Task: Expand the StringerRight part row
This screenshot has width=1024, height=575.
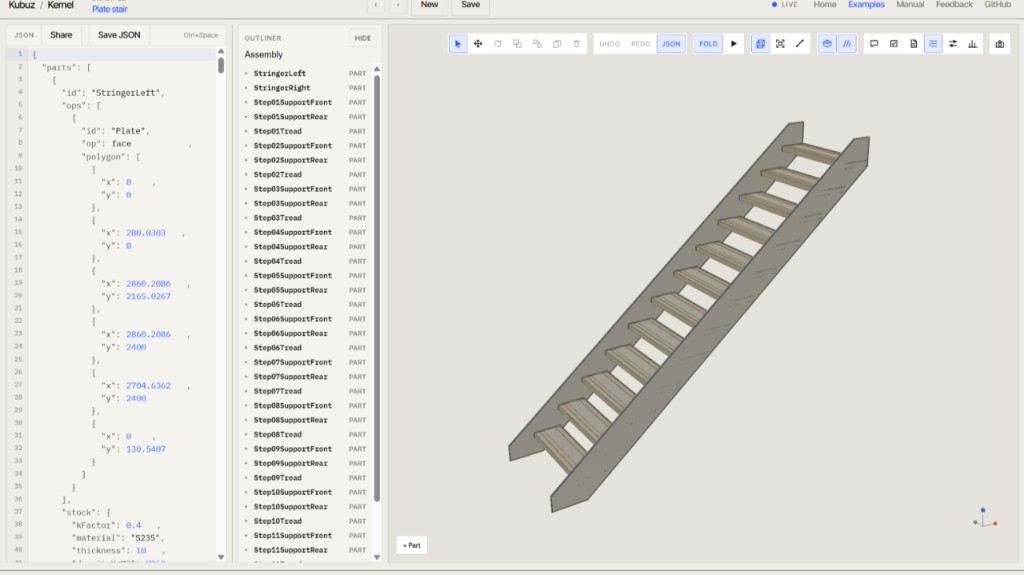Action: click(x=246, y=88)
